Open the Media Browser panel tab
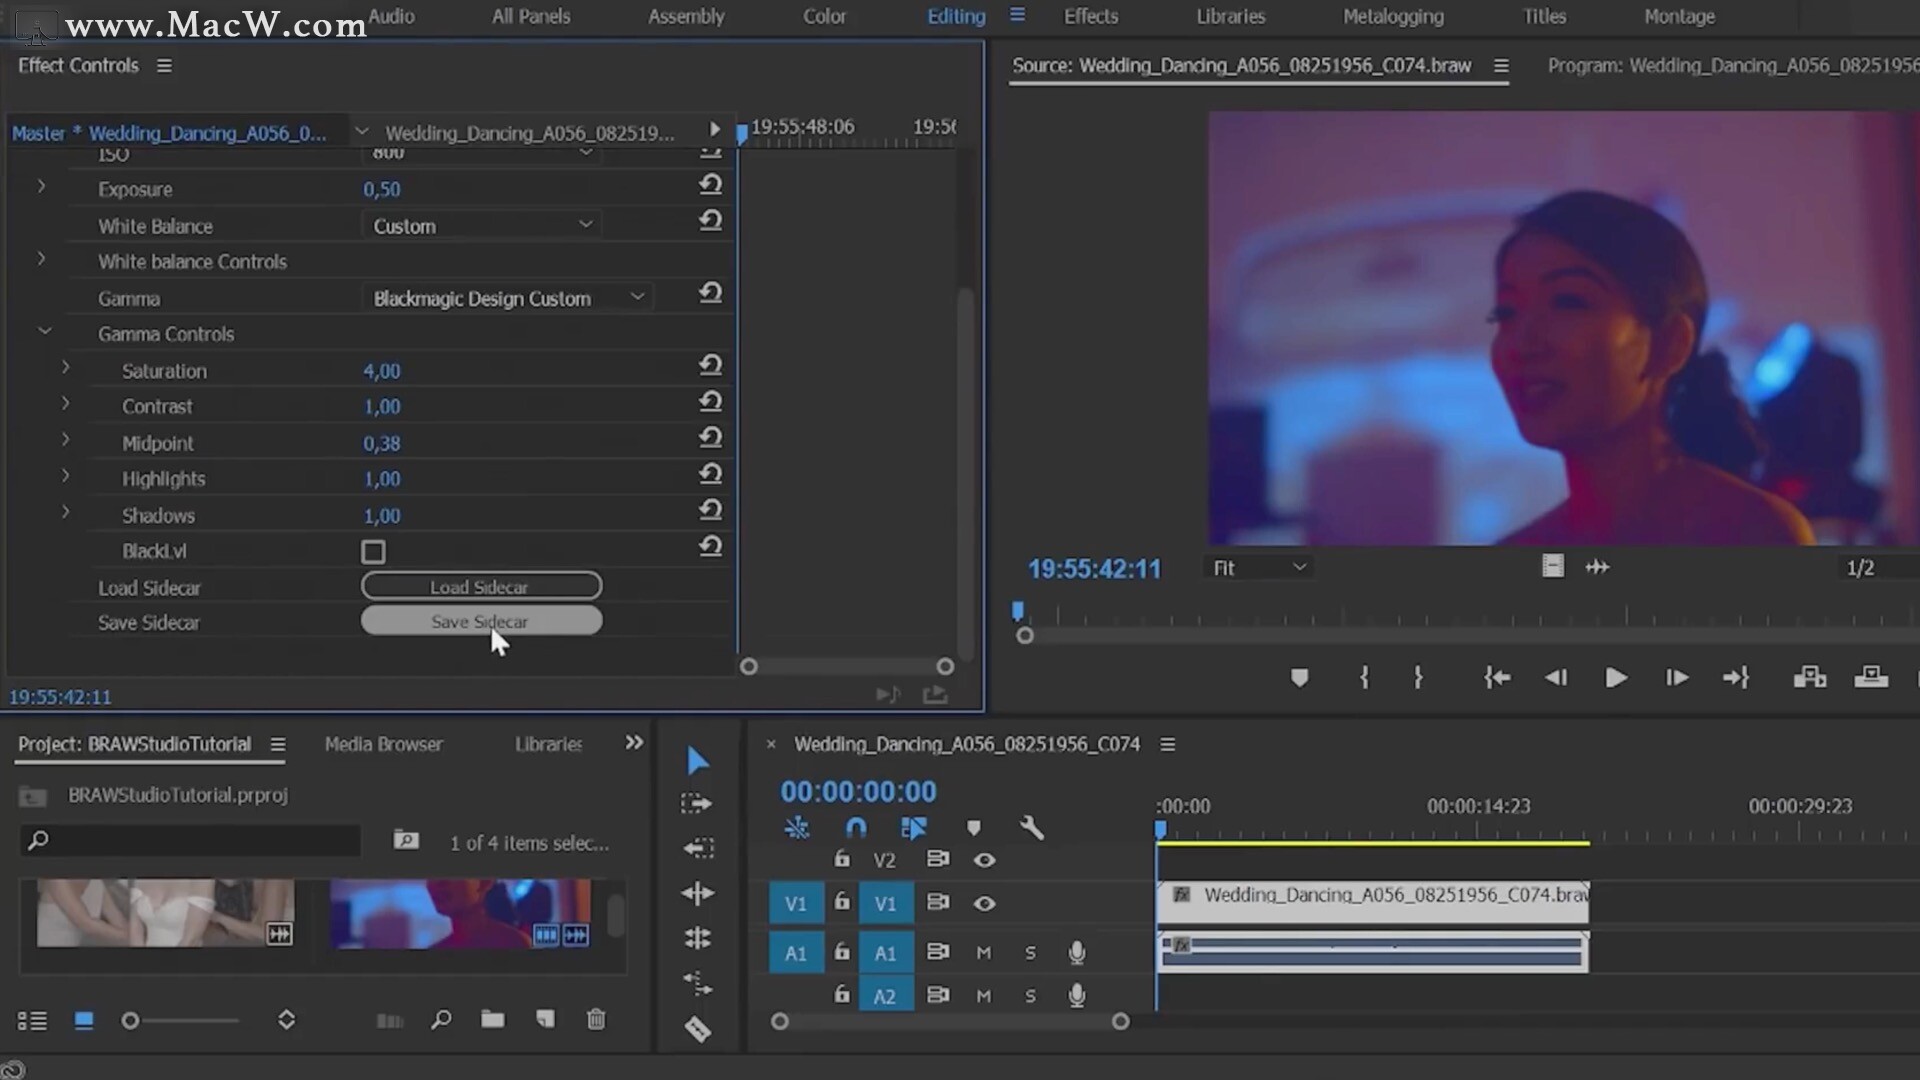The image size is (1920, 1080). click(x=383, y=744)
